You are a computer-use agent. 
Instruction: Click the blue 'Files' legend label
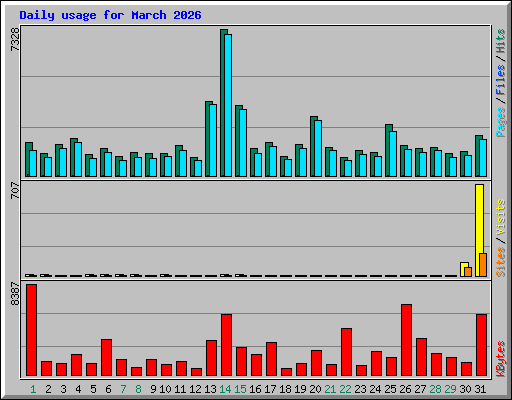[x=501, y=80]
